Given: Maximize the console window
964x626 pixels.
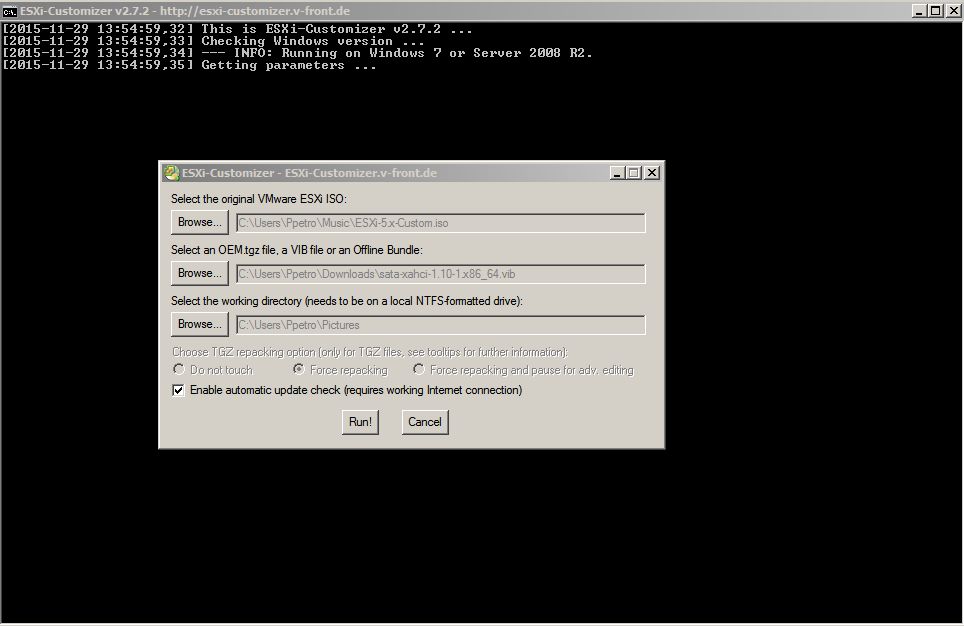Looking at the screenshot, I should click(935, 10).
